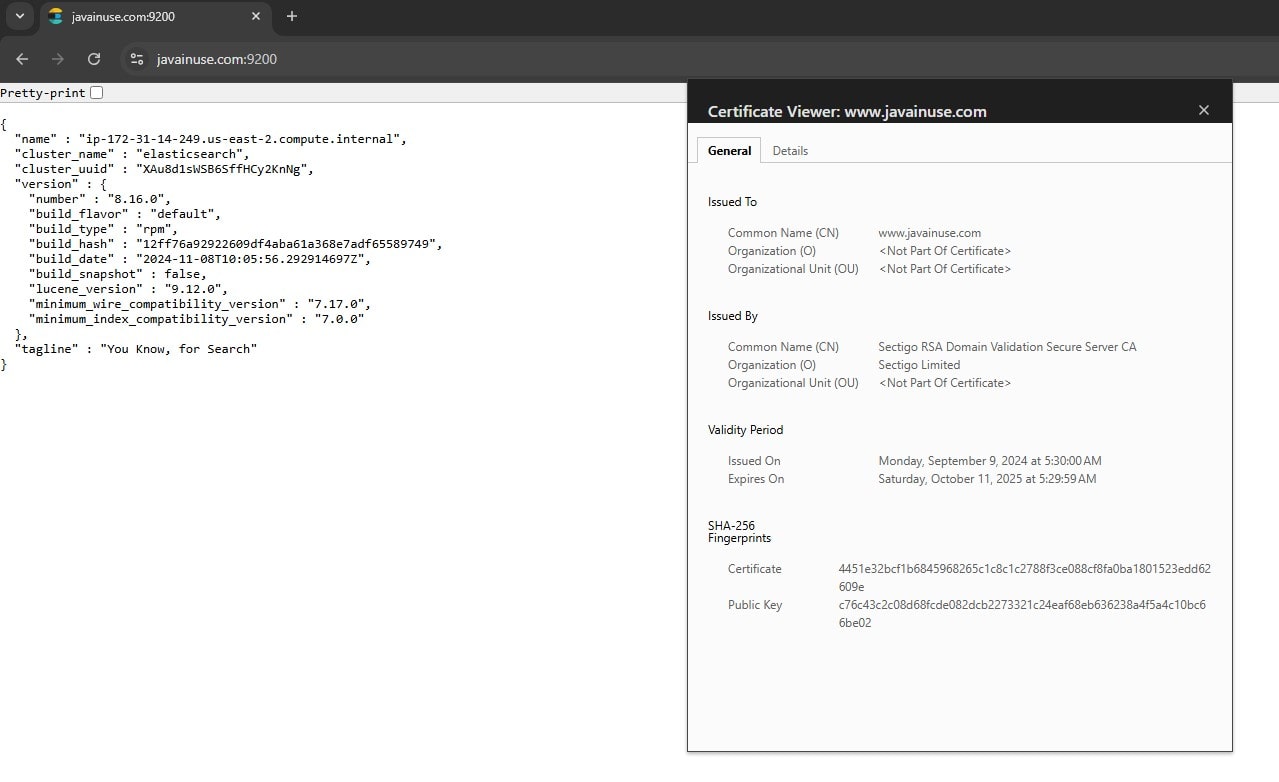The image size is (1279, 782).
Task: Click the Issued On date value
Action: click(990, 461)
